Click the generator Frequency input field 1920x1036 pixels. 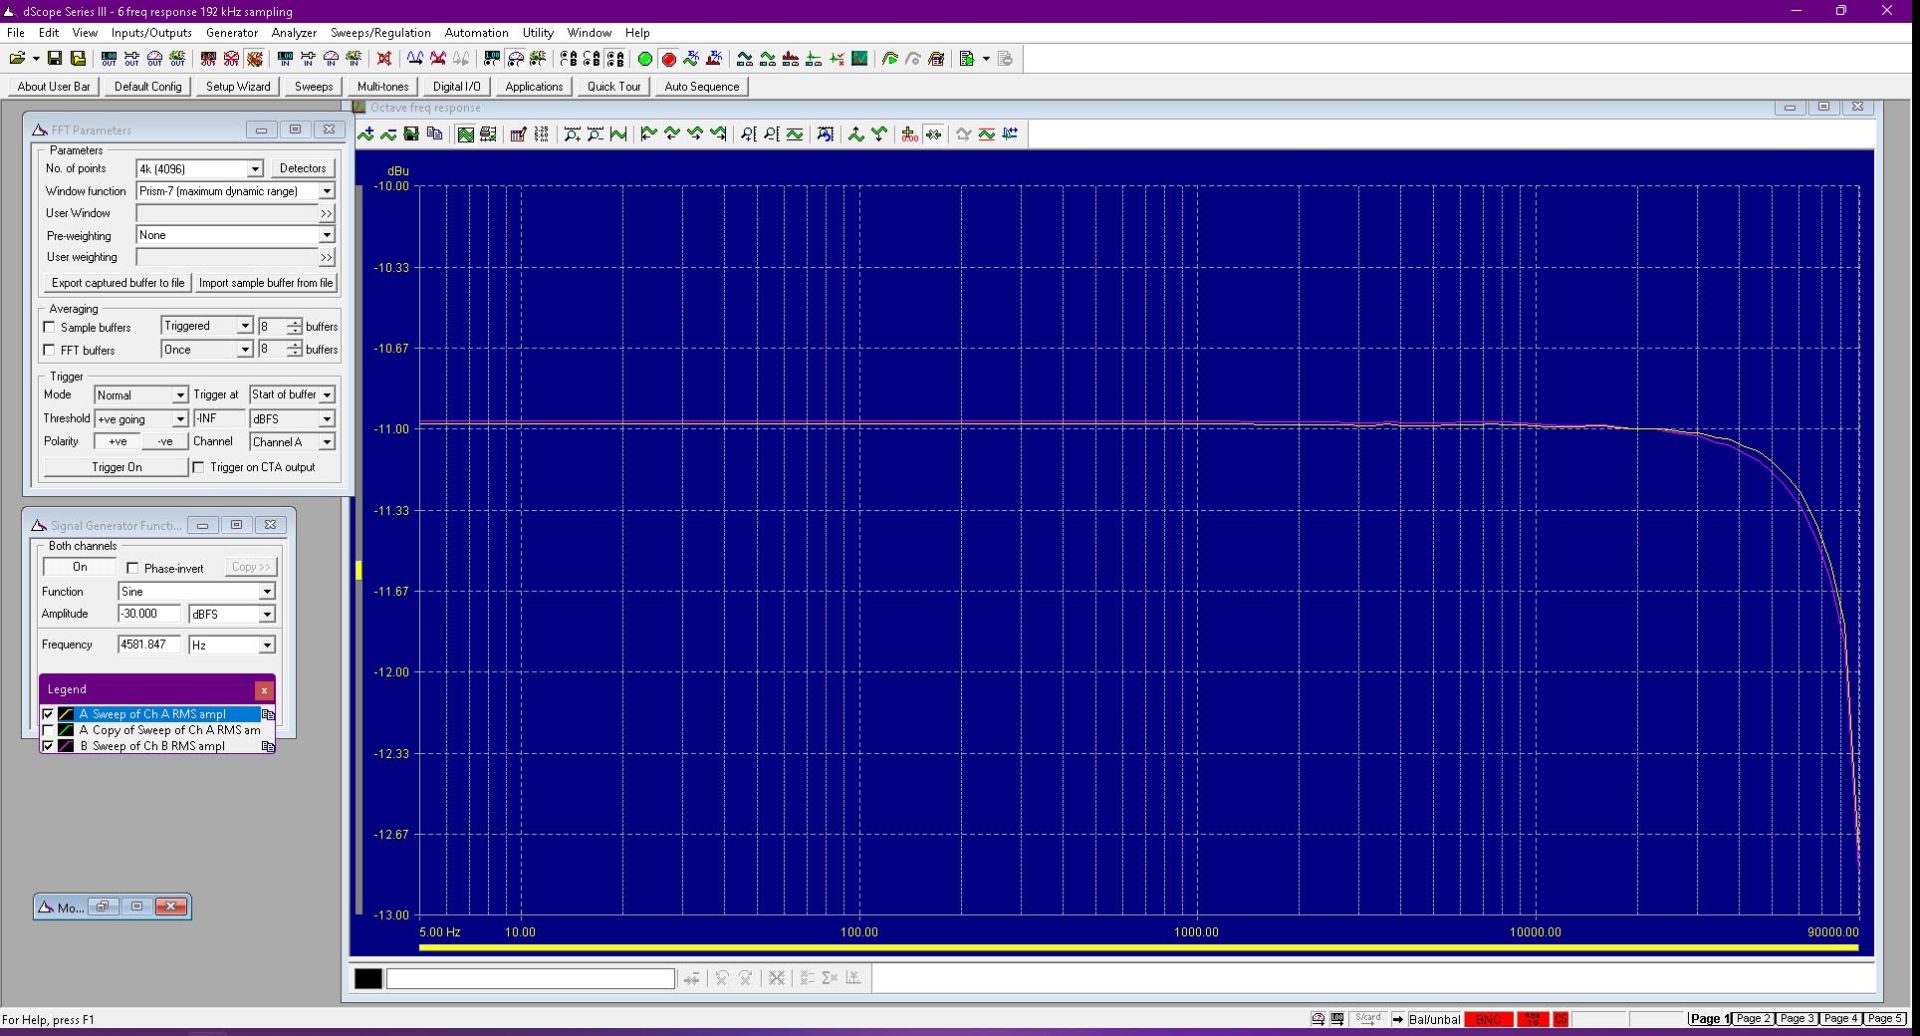tap(149, 645)
